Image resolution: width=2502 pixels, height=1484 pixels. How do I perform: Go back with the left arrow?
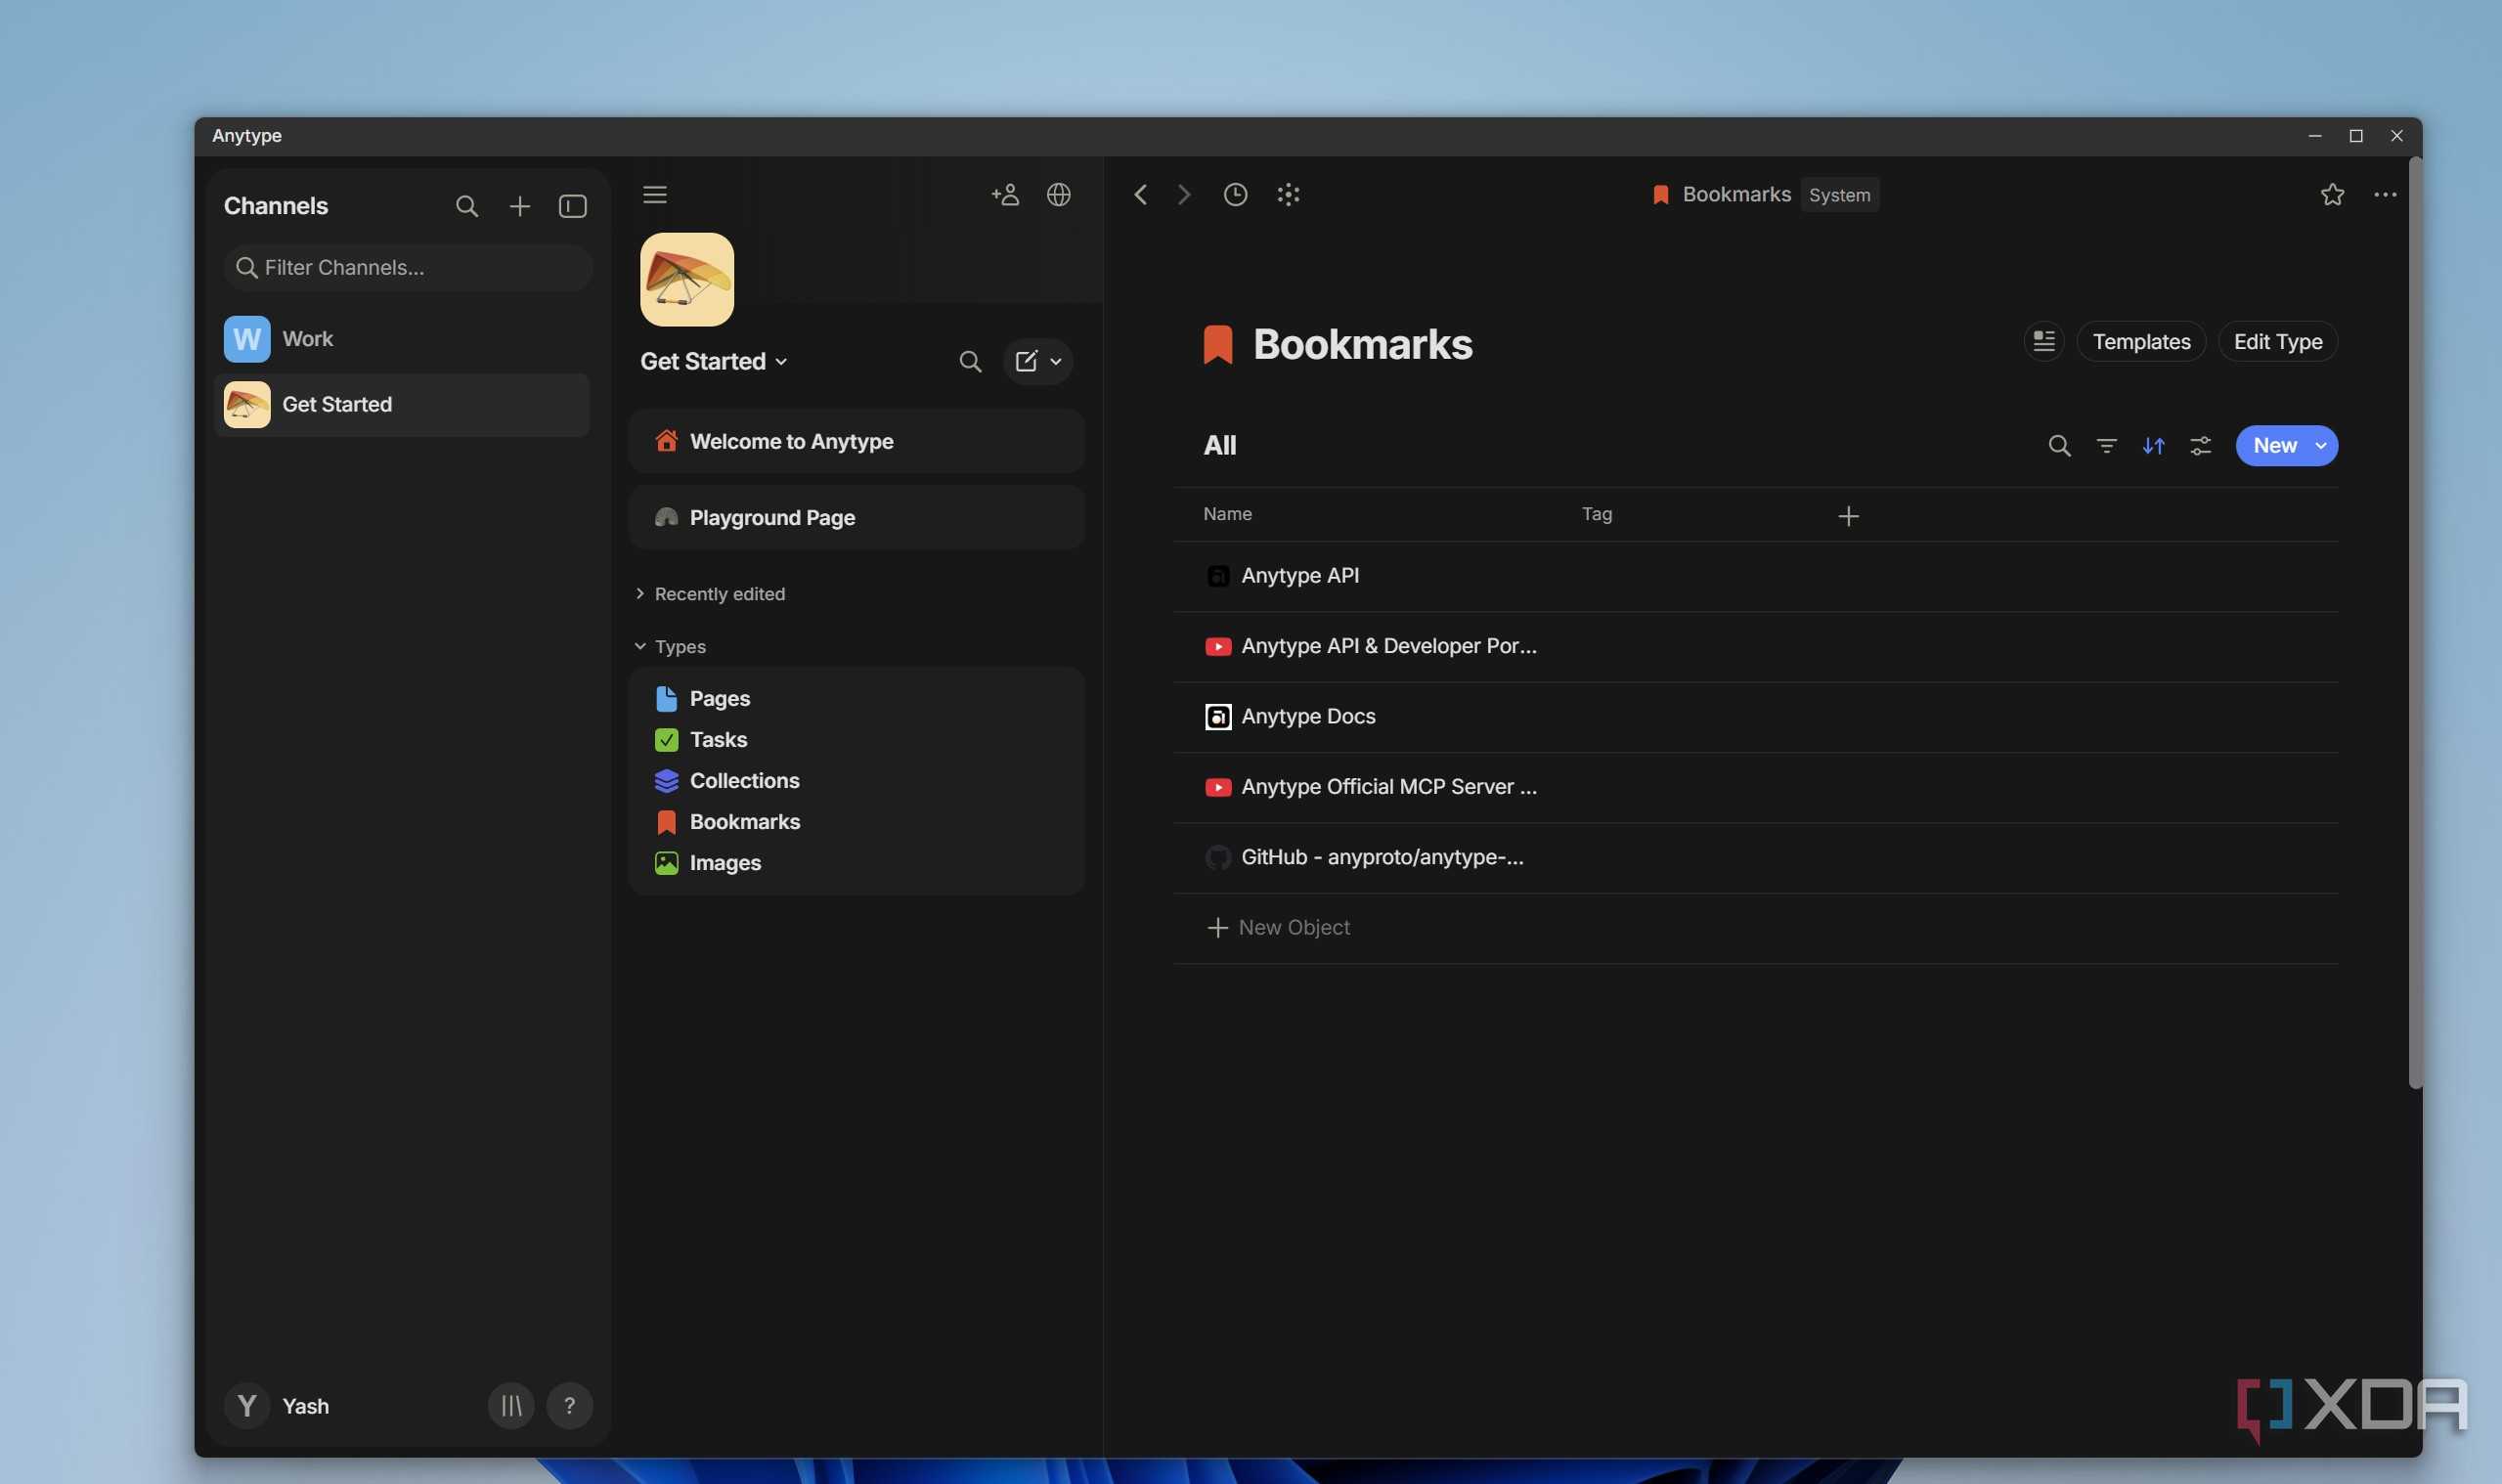coord(1140,194)
